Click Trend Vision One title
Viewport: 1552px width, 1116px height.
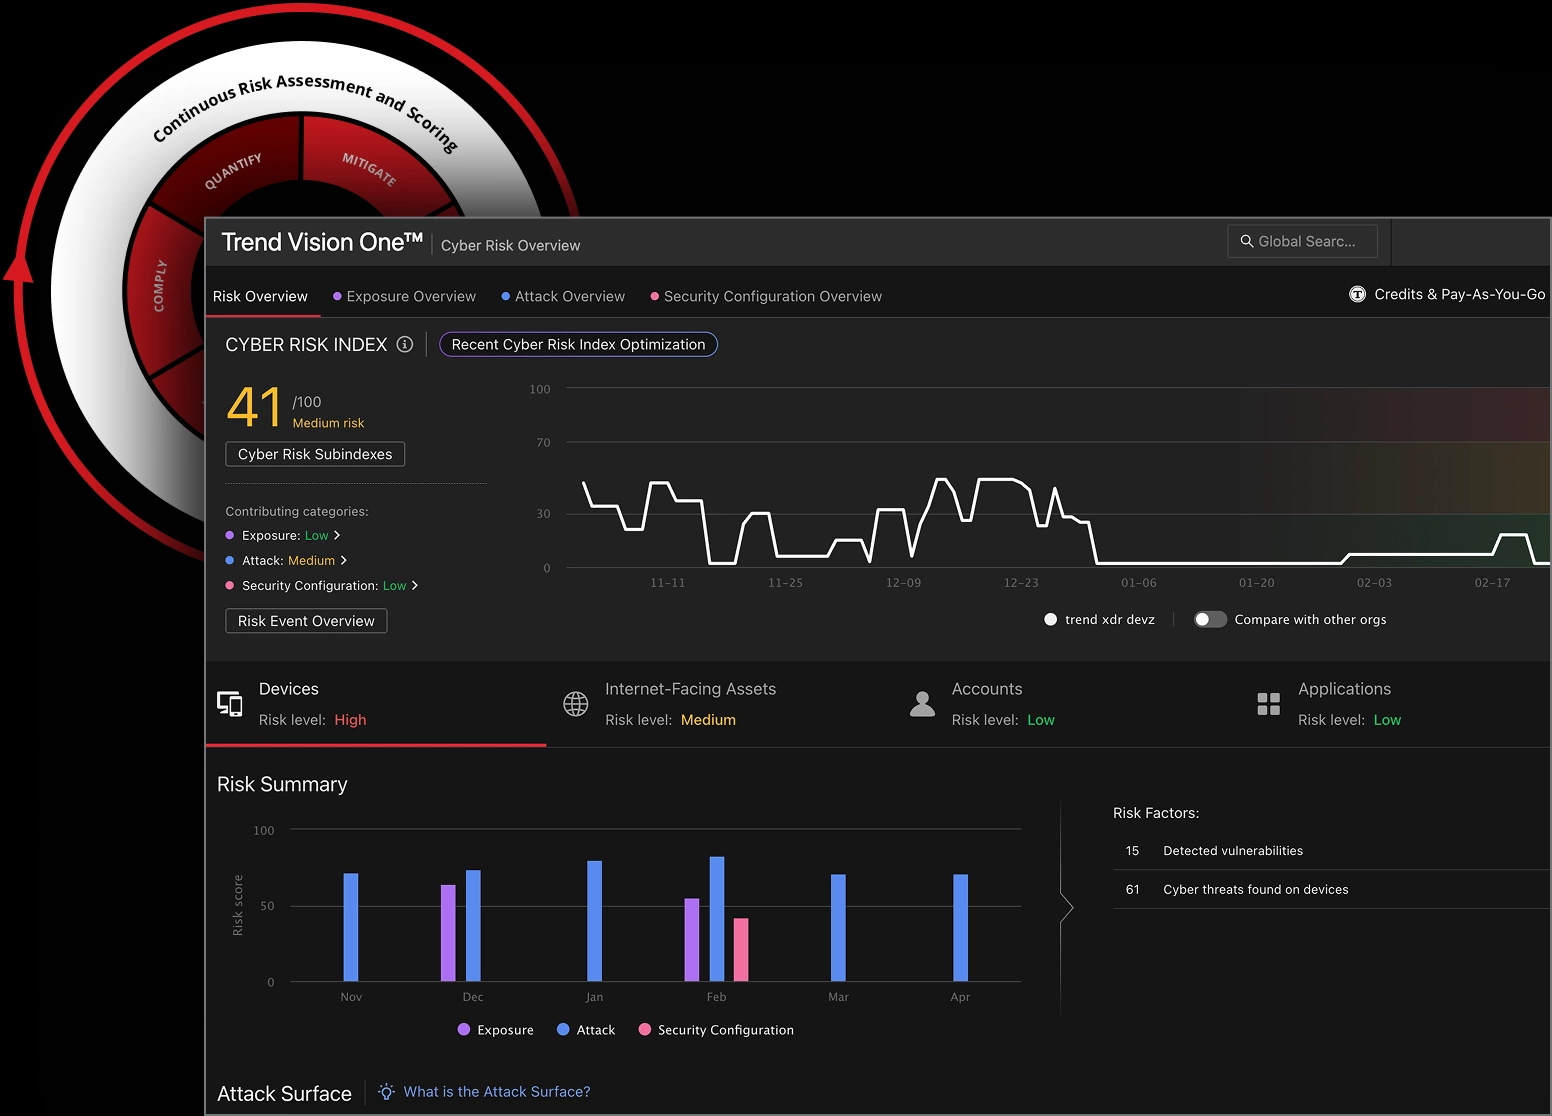tap(322, 242)
